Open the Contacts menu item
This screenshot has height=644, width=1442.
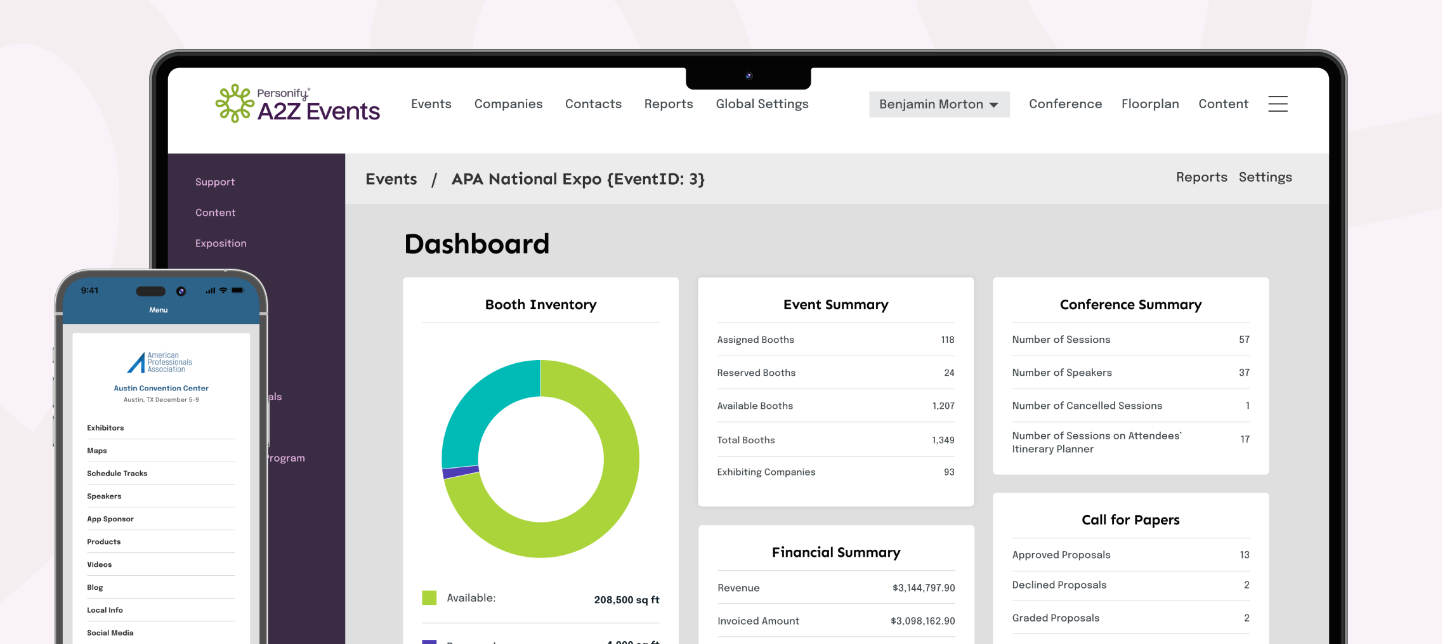[593, 104]
